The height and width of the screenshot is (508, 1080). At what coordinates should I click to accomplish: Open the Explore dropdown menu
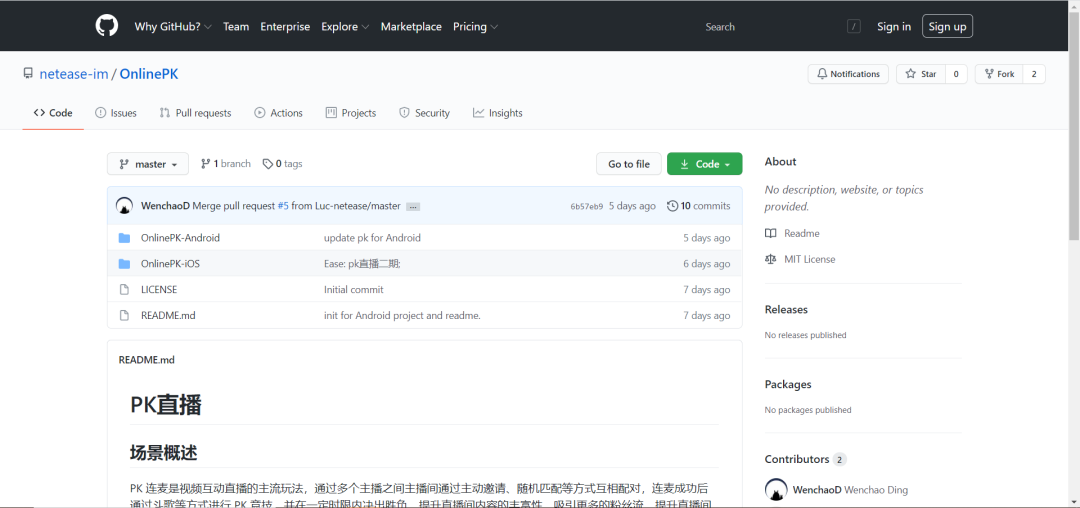[345, 27]
